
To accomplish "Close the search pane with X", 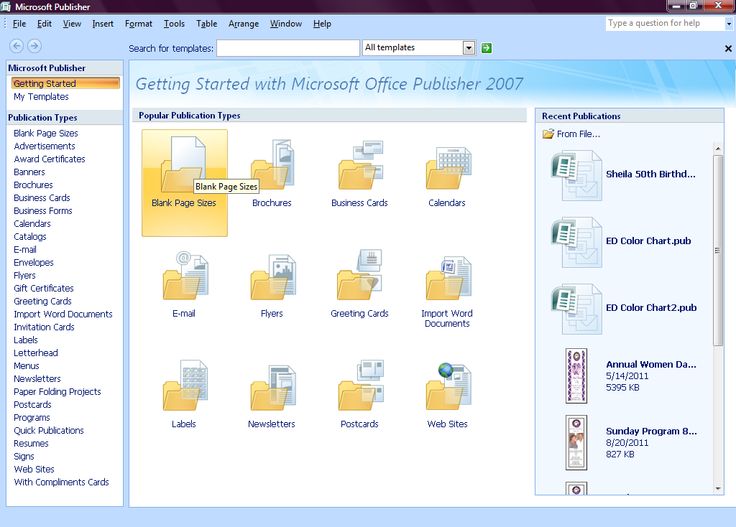I will pyautogui.click(x=728, y=48).
